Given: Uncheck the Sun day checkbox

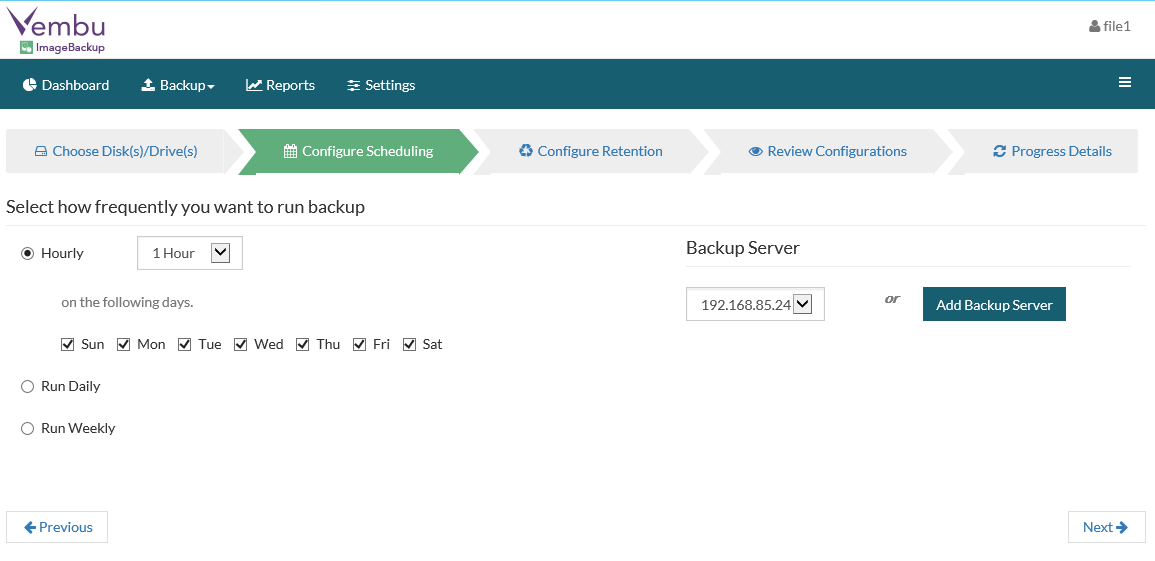Looking at the screenshot, I should click(68, 344).
